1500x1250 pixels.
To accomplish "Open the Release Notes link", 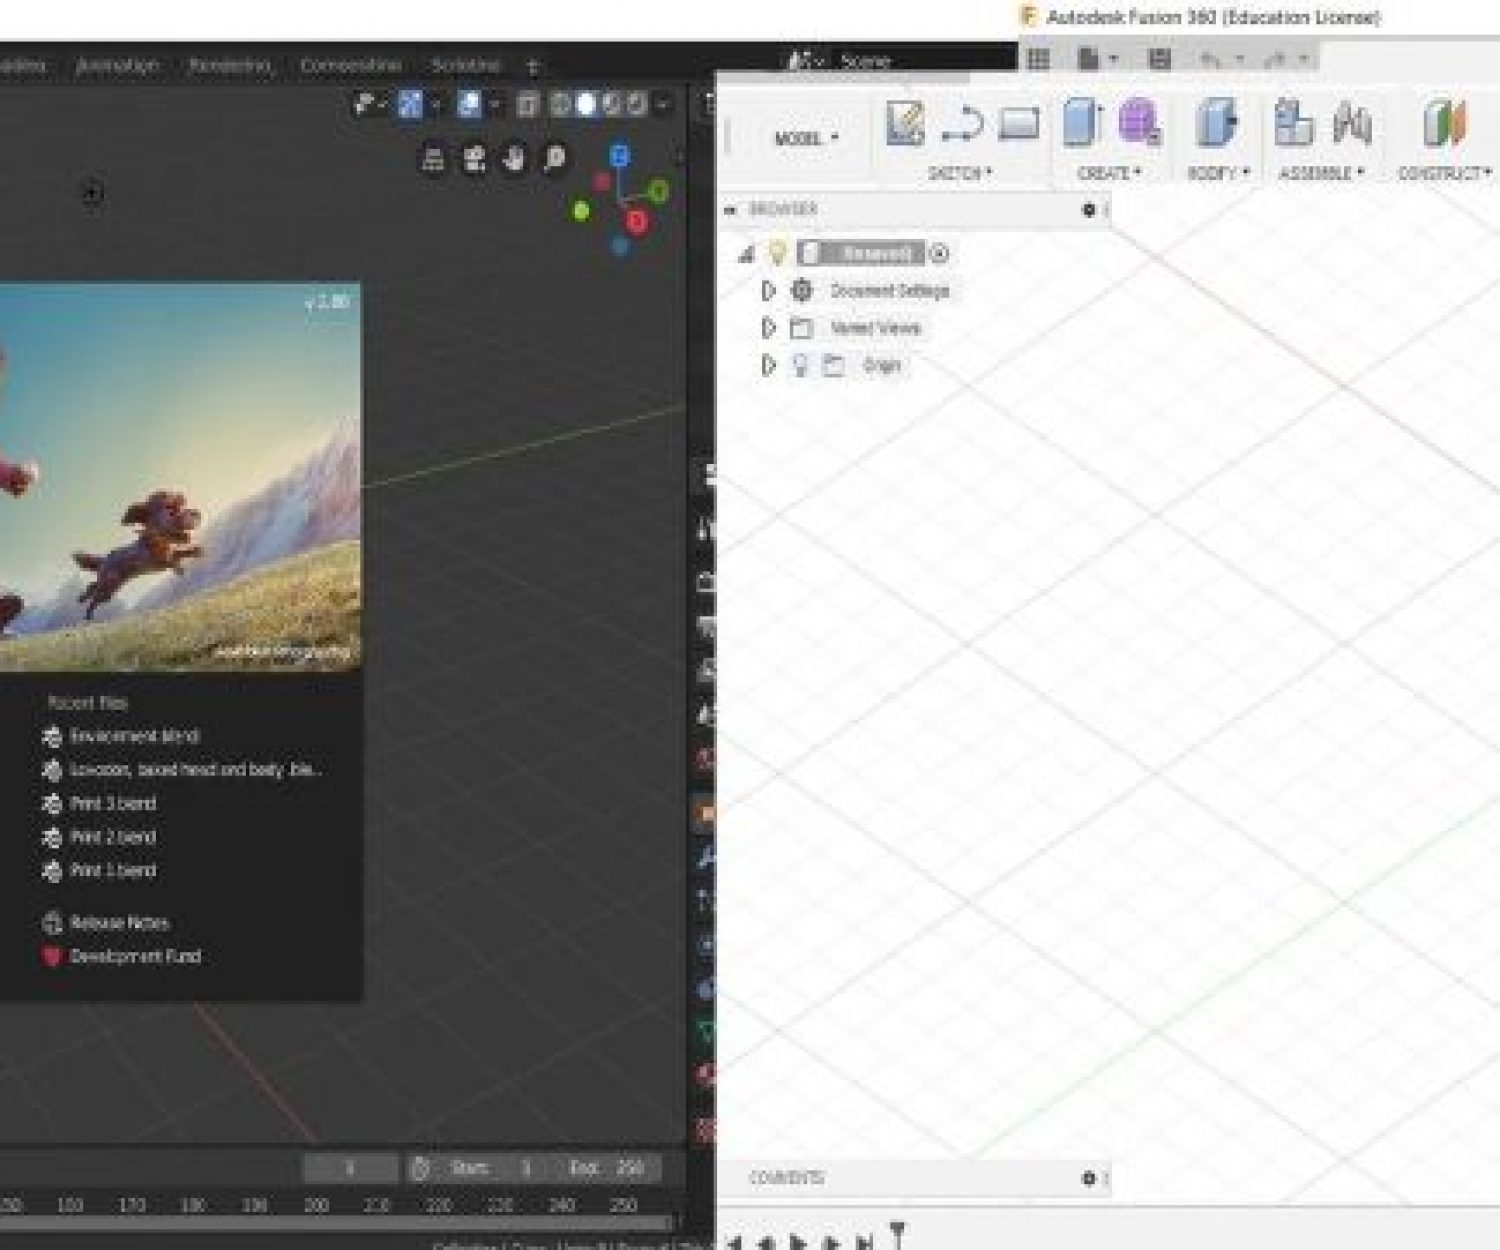I will pos(119,923).
